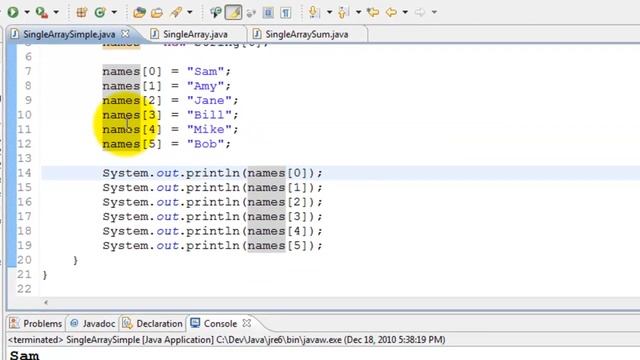Click line number 19 in the gutter

24,246
